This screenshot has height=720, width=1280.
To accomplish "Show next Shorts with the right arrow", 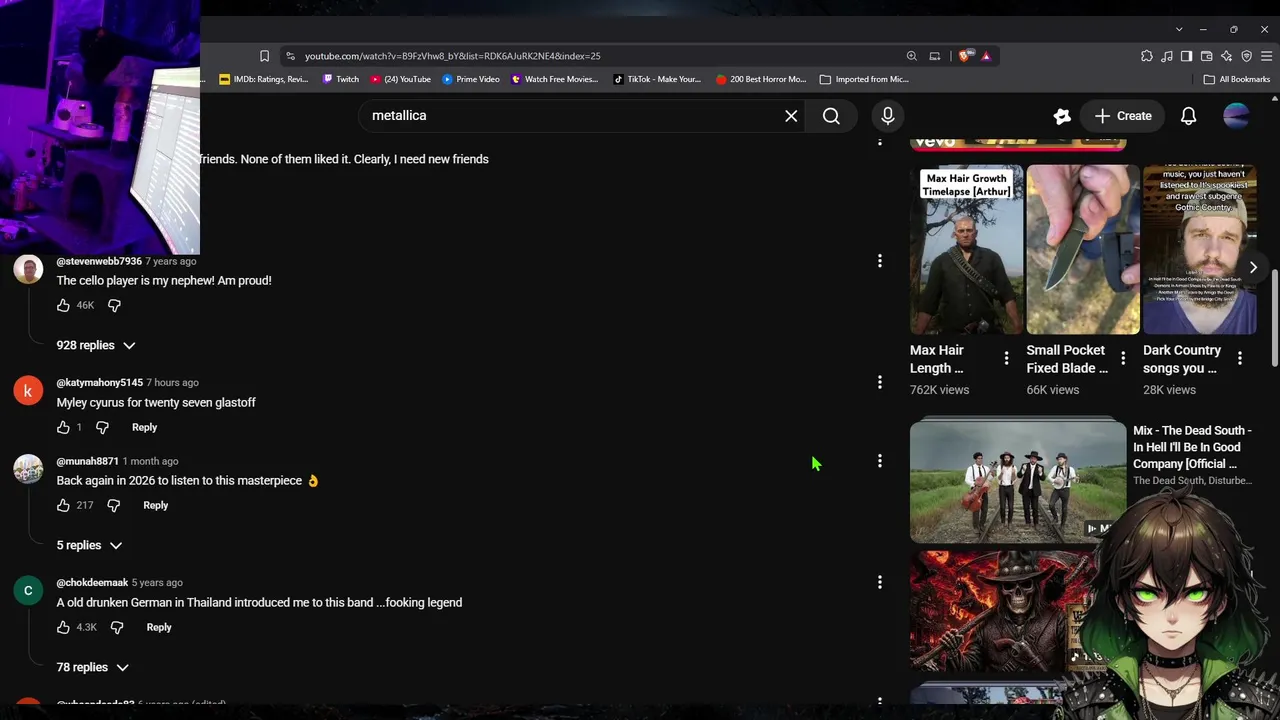I will [1253, 268].
